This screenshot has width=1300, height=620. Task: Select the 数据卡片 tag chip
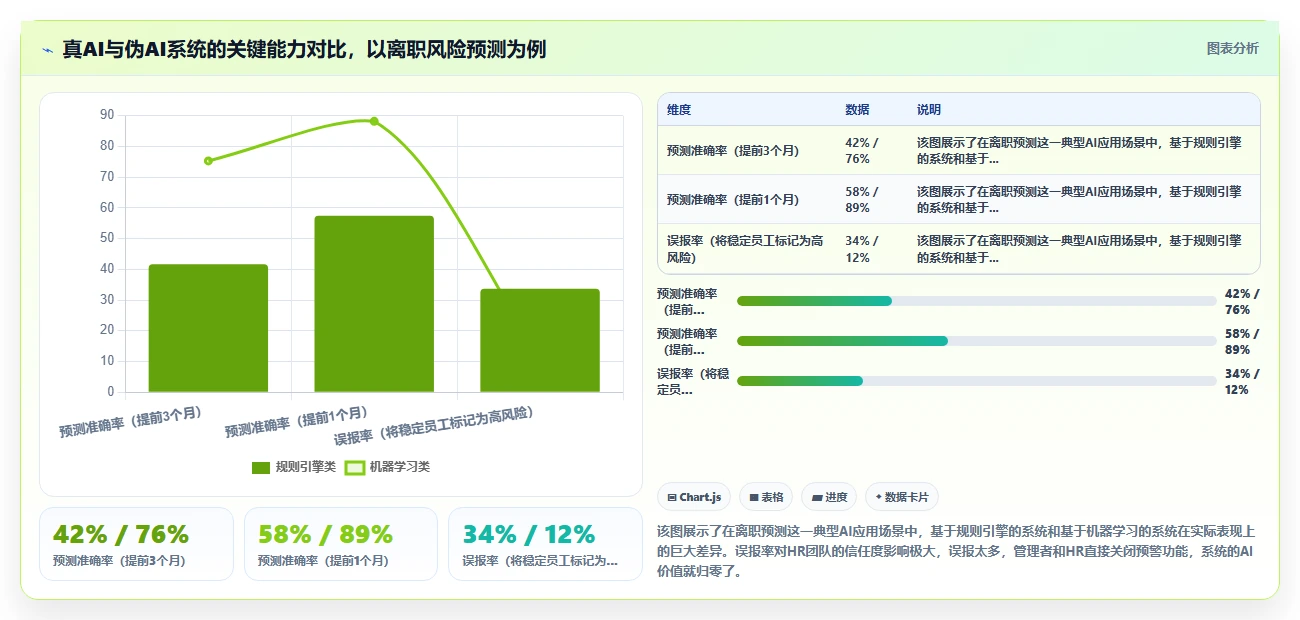[x=901, y=497]
